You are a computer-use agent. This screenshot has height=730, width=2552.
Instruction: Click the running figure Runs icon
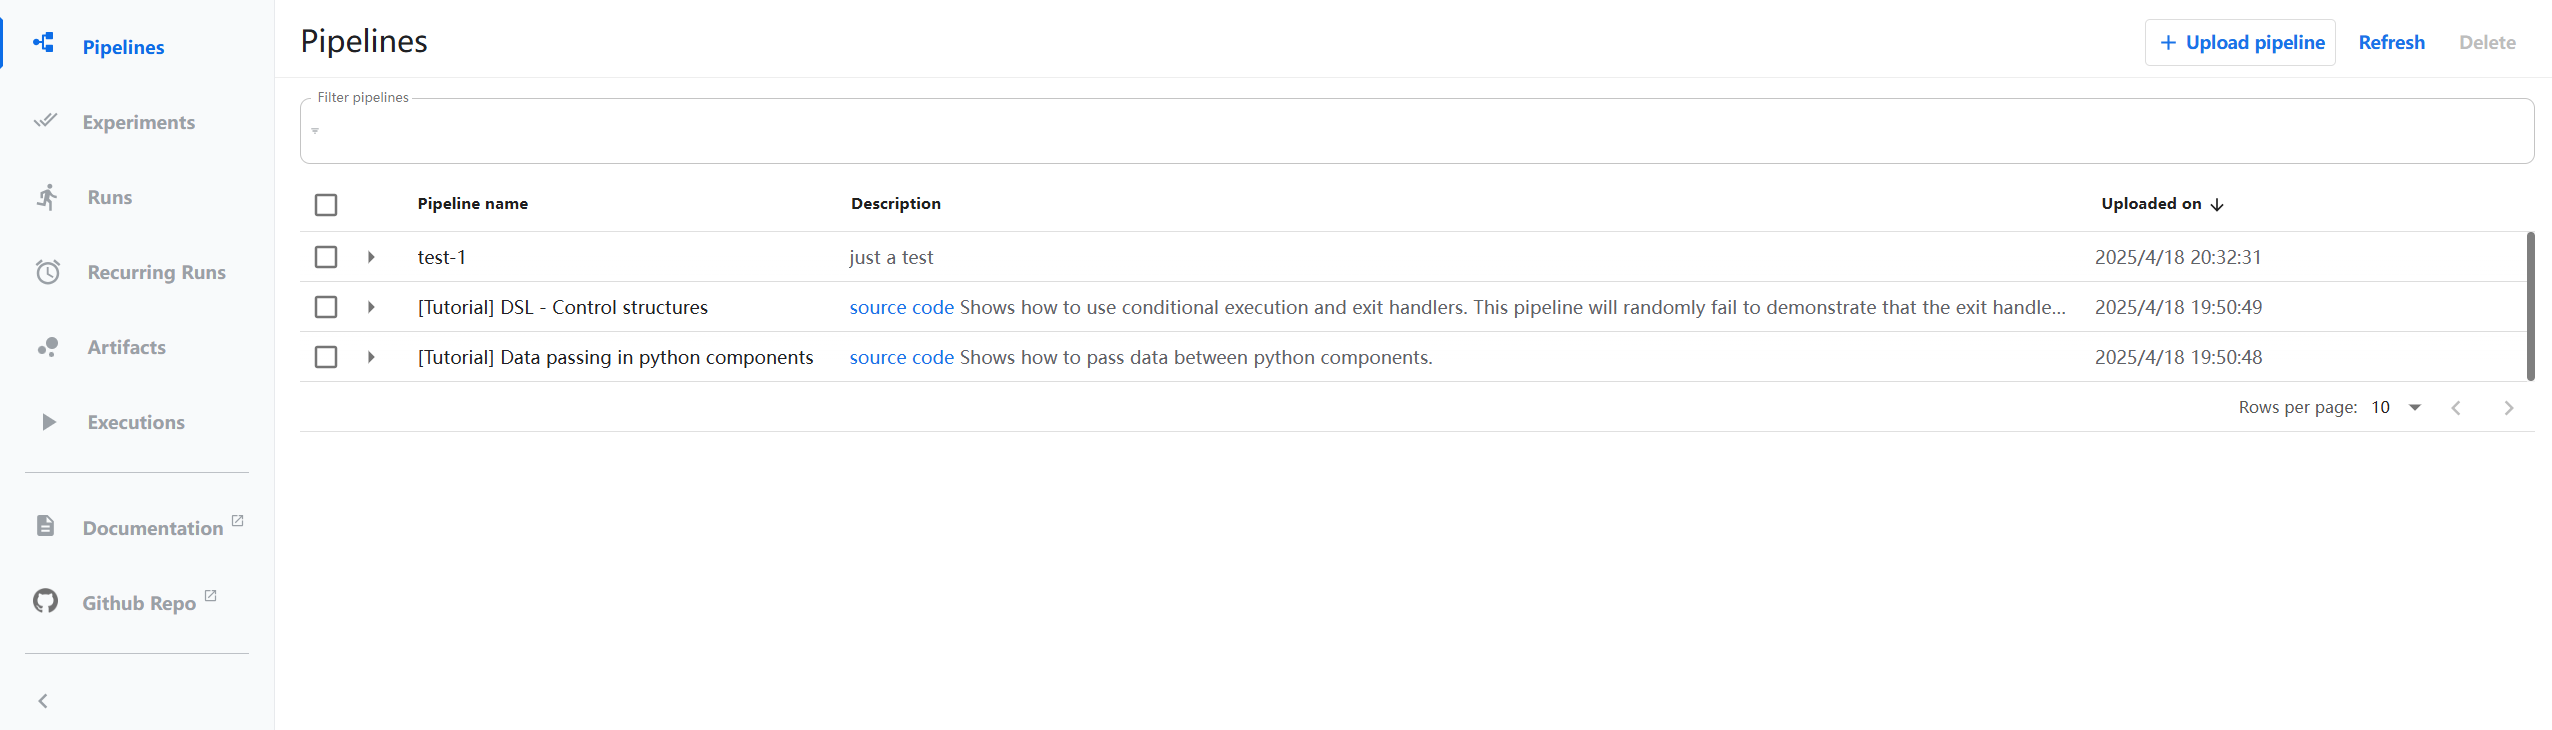pos(47,197)
